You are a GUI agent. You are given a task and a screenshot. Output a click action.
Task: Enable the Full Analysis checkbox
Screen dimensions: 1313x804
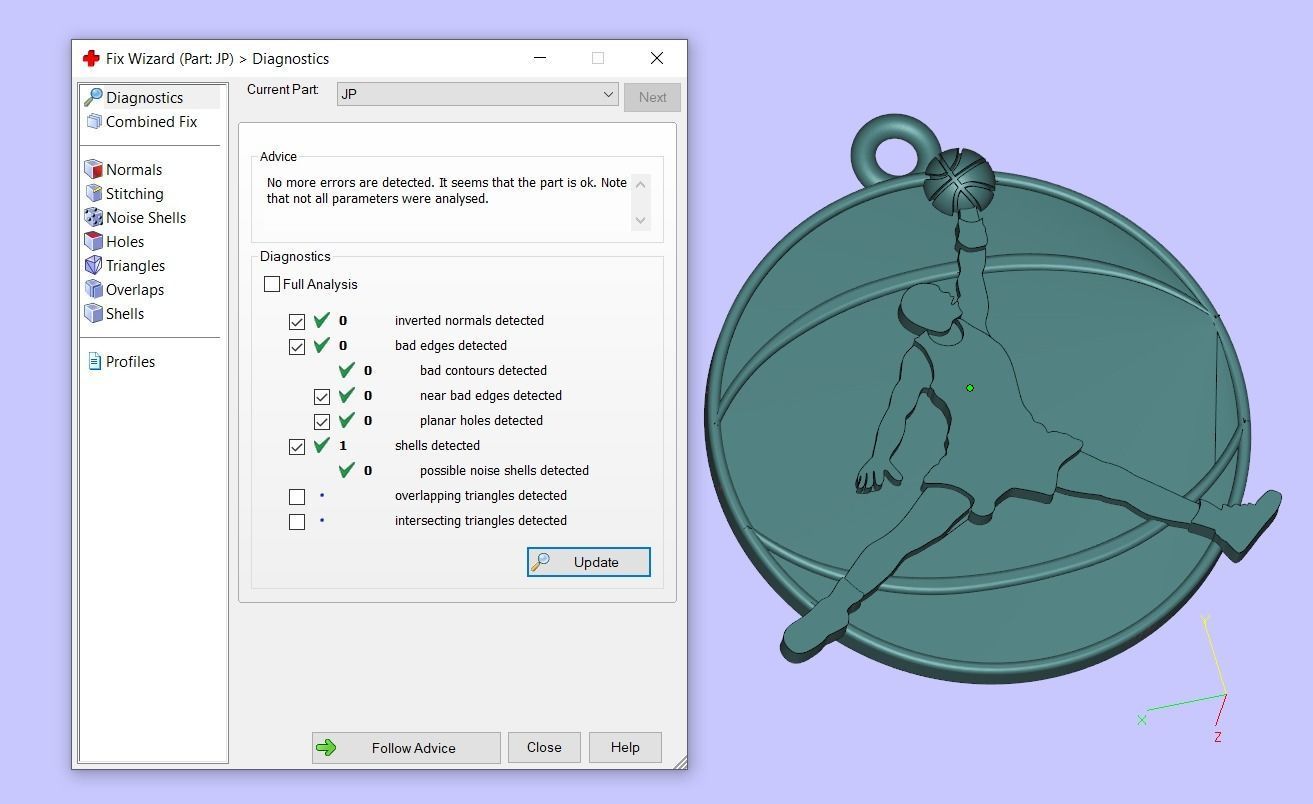[x=272, y=284]
